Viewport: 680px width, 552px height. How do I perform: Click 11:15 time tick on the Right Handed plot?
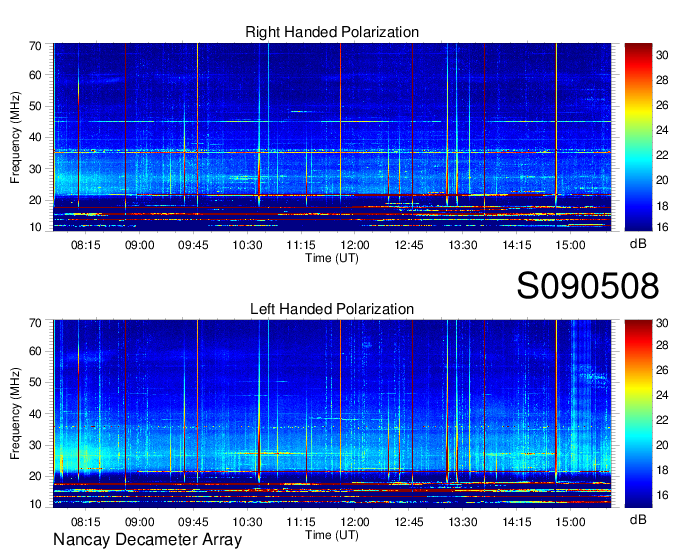(x=301, y=245)
